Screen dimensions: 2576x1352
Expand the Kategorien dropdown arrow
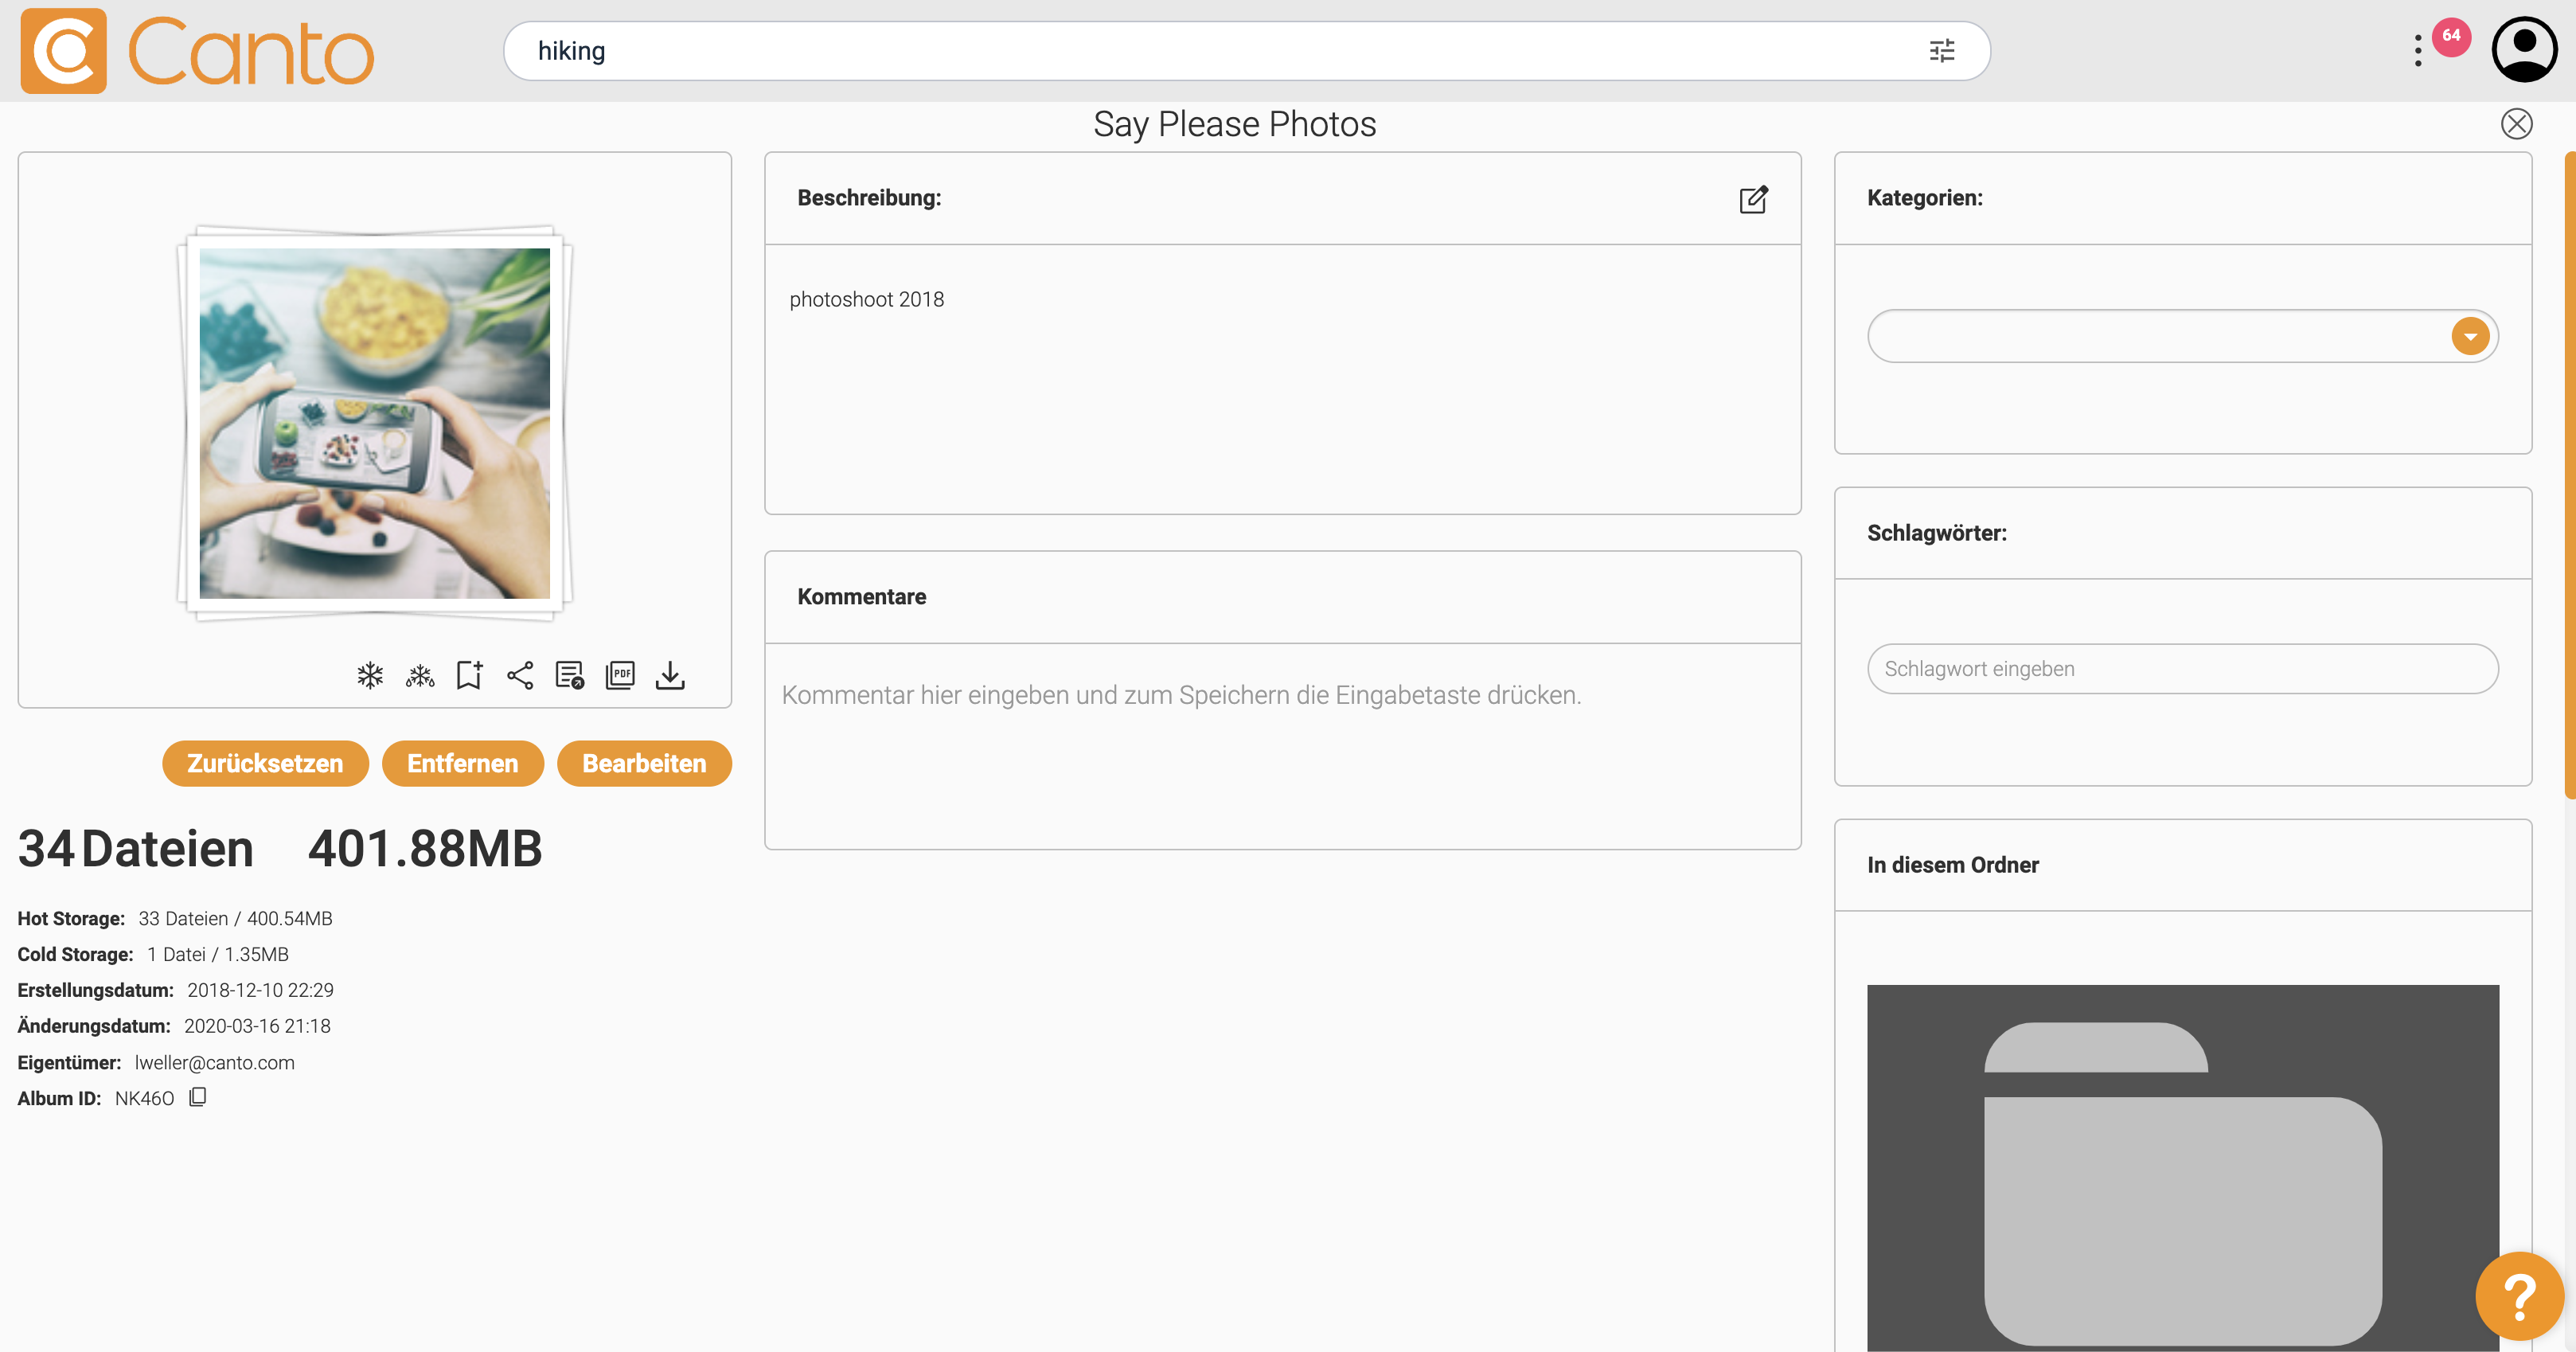2470,336
